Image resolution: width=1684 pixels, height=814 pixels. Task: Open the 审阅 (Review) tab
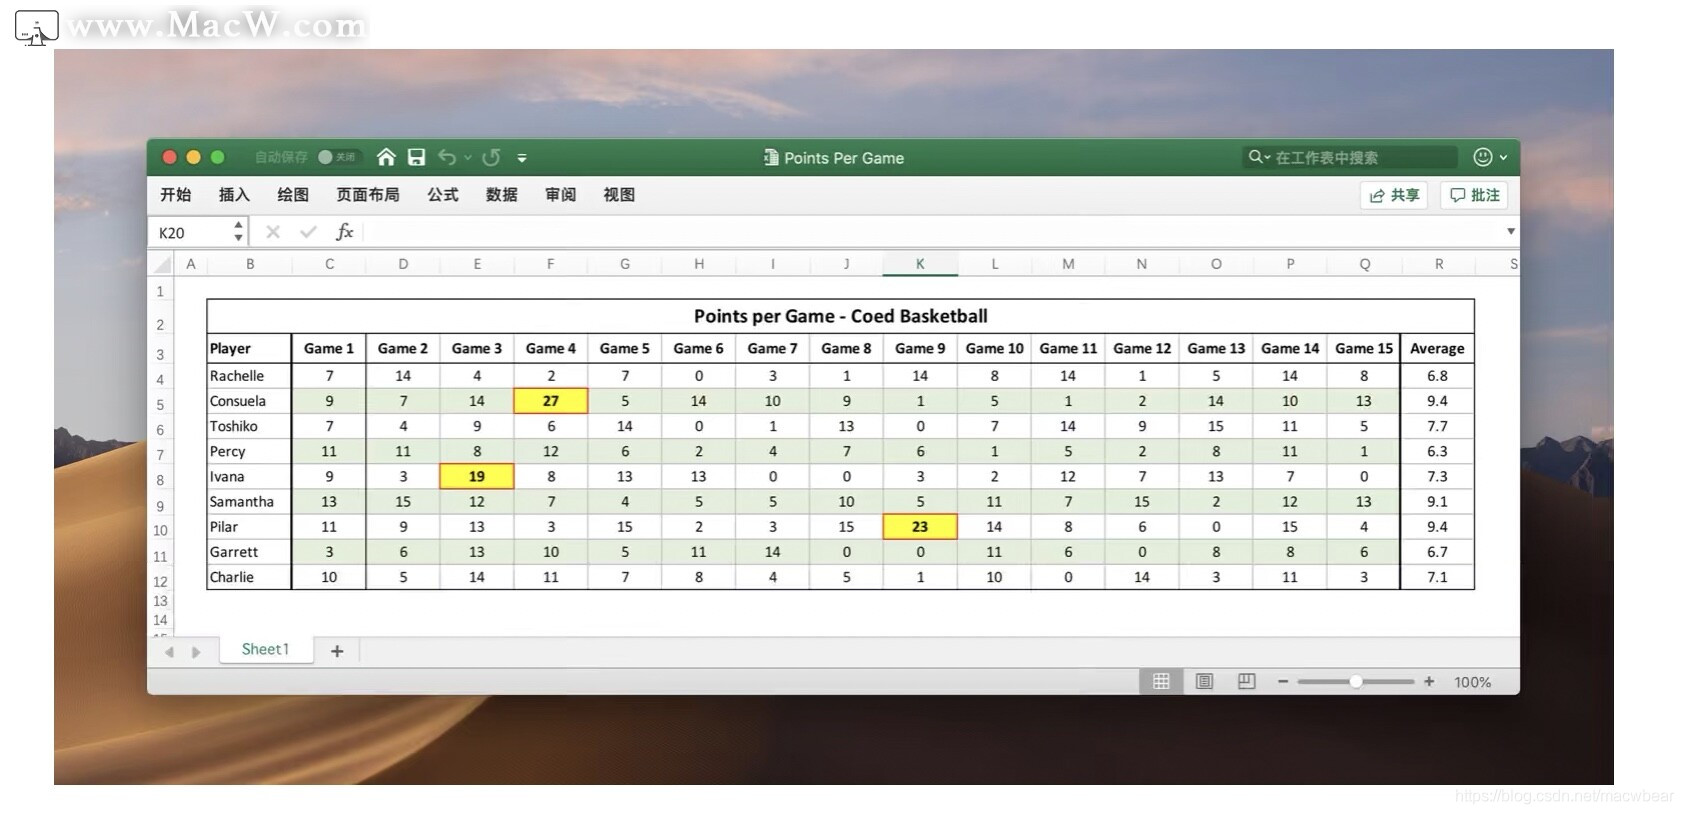(561, 195)
